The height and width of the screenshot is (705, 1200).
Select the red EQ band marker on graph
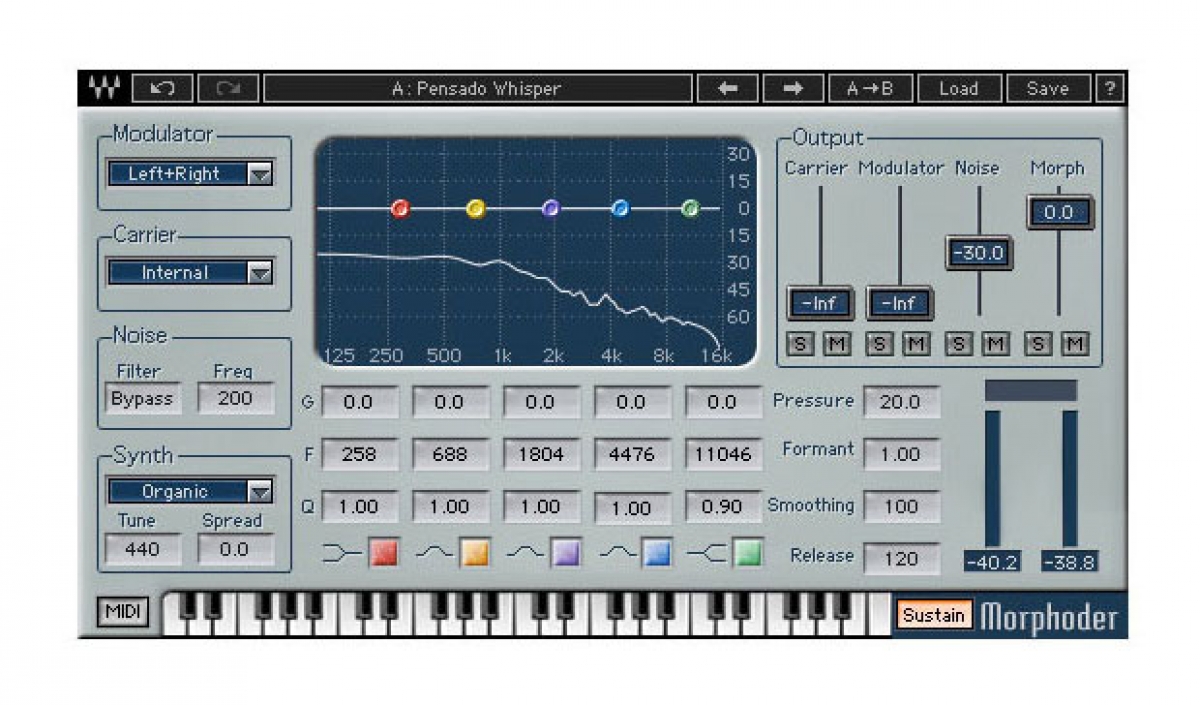(400, 208)
